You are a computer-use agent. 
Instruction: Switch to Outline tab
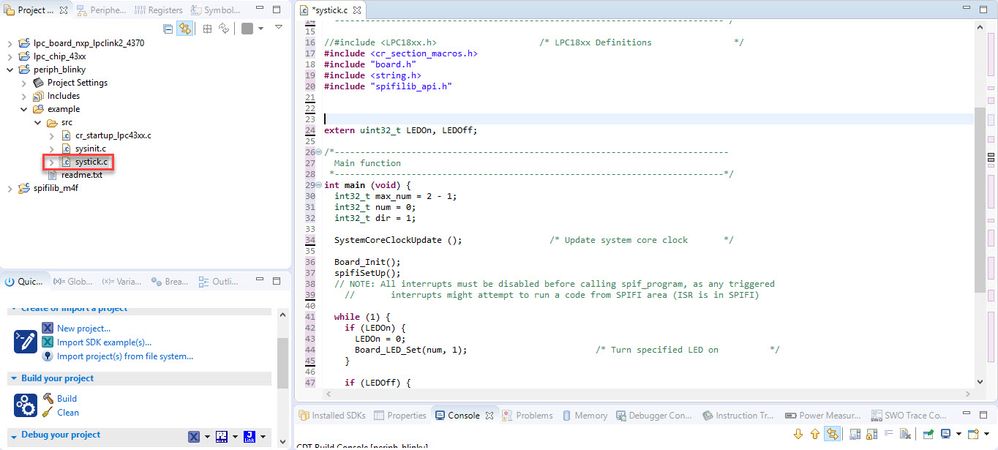click(219, 281)
